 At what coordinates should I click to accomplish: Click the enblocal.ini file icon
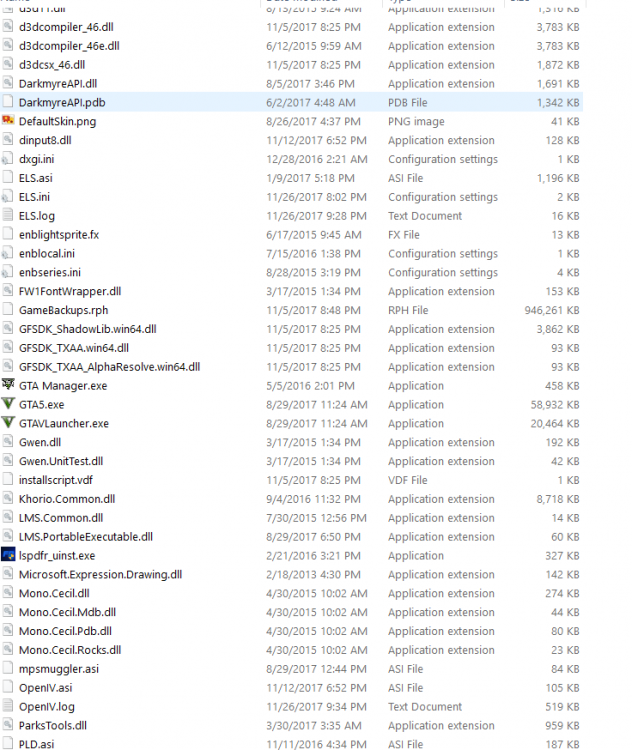click(8, 253)
